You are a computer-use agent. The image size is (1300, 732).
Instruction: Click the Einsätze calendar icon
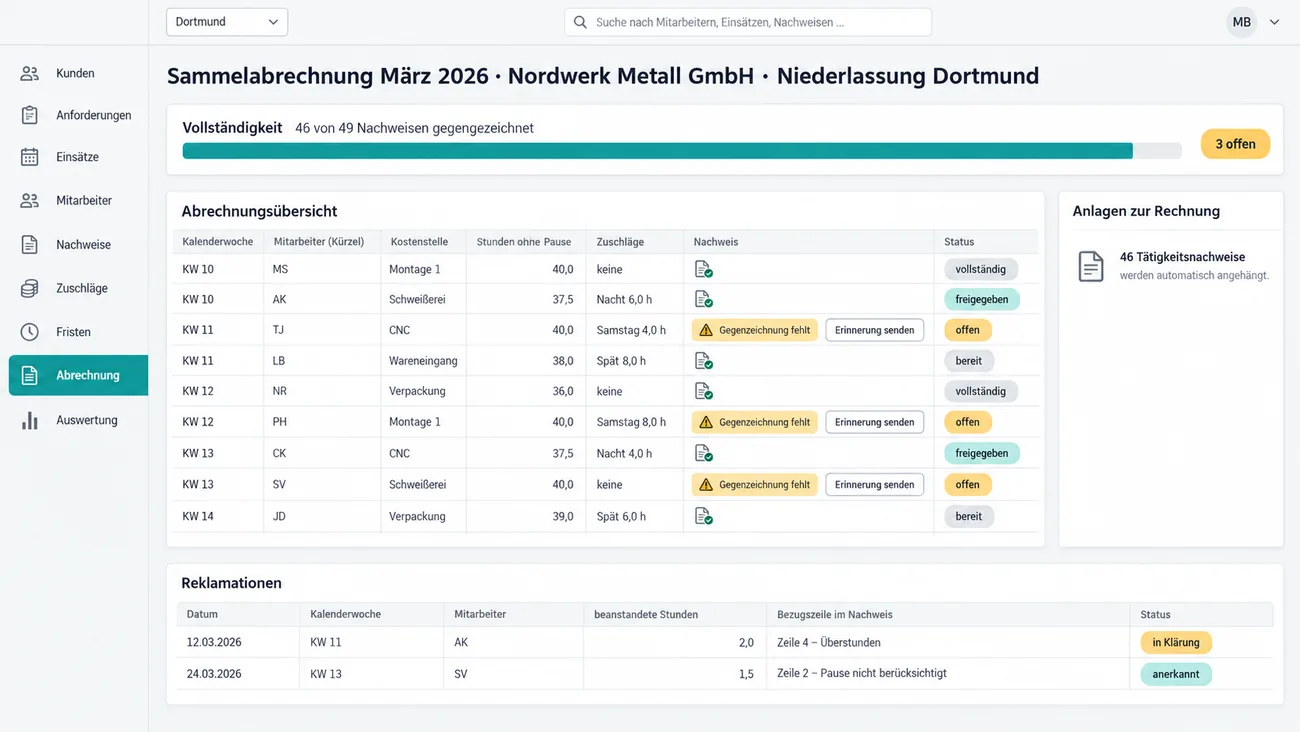[x=30, y=157]
